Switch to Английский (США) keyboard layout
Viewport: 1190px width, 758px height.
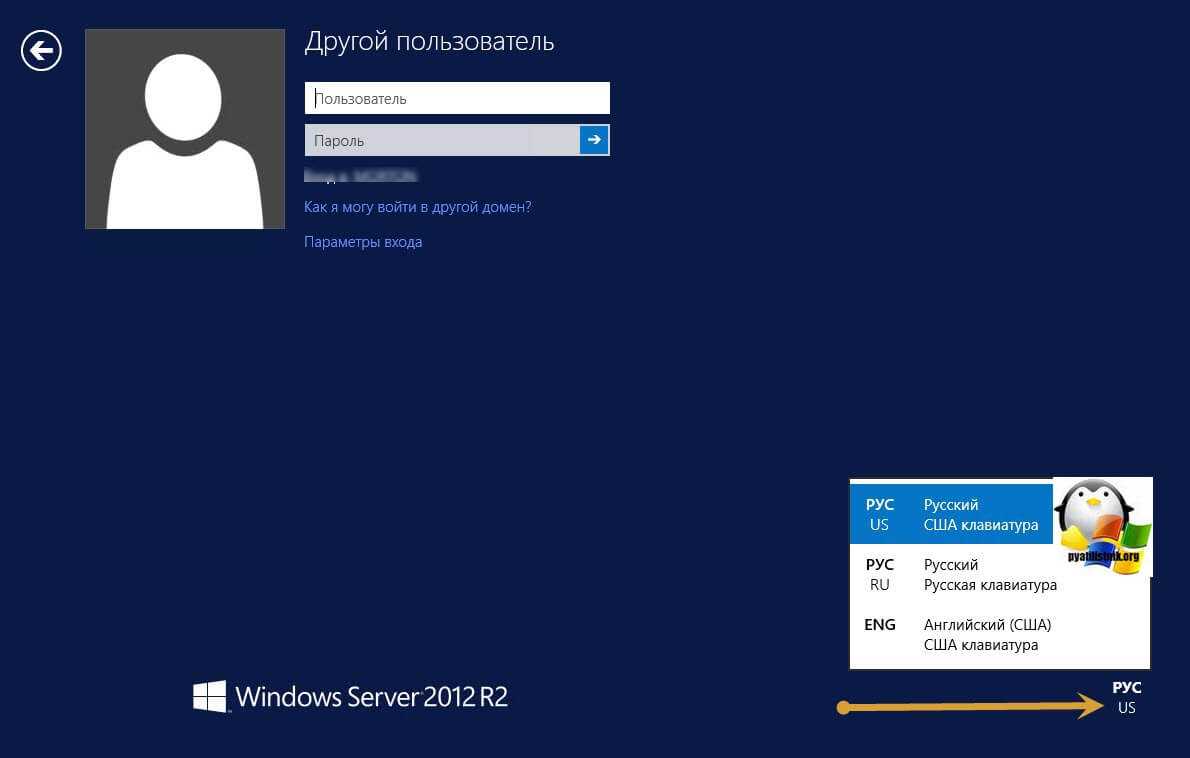pos(987,635)
